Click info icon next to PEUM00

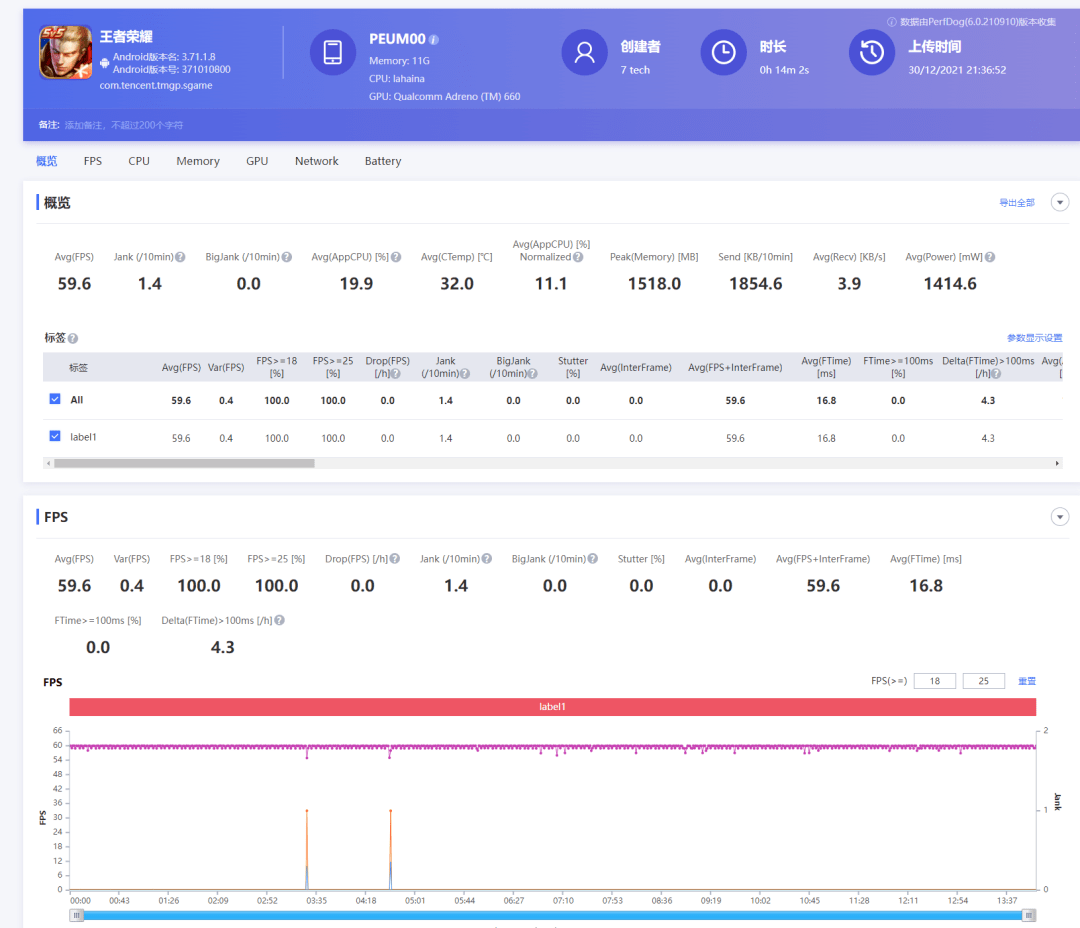click(434, 40)
